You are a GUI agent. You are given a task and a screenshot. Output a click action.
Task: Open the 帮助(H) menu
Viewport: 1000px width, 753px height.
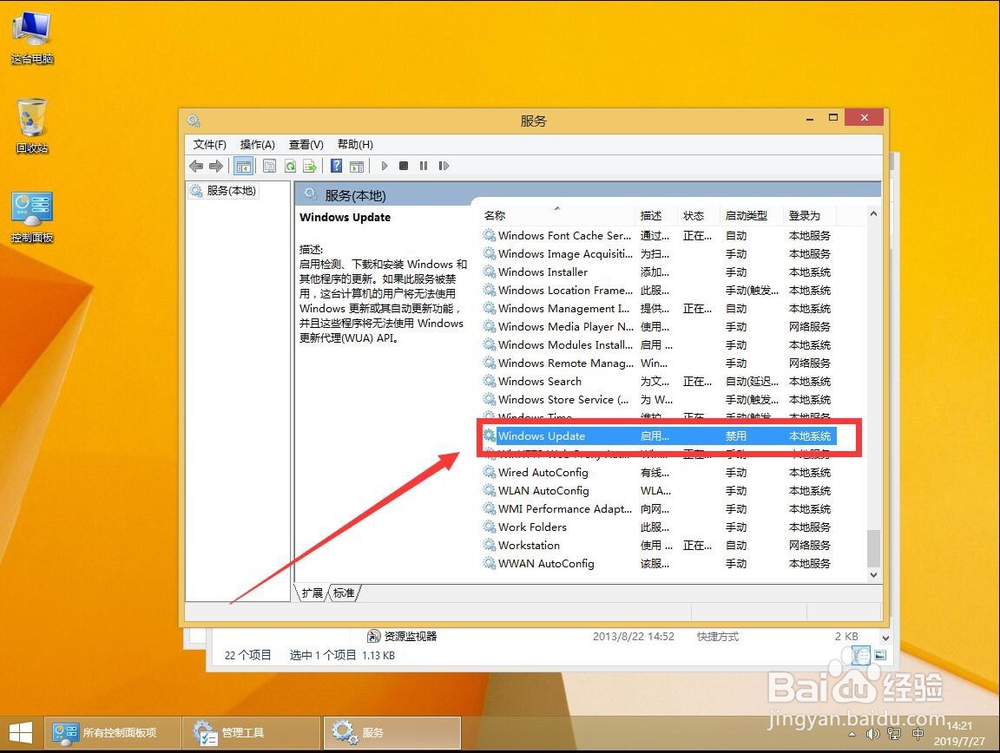[x=355, y=145]
